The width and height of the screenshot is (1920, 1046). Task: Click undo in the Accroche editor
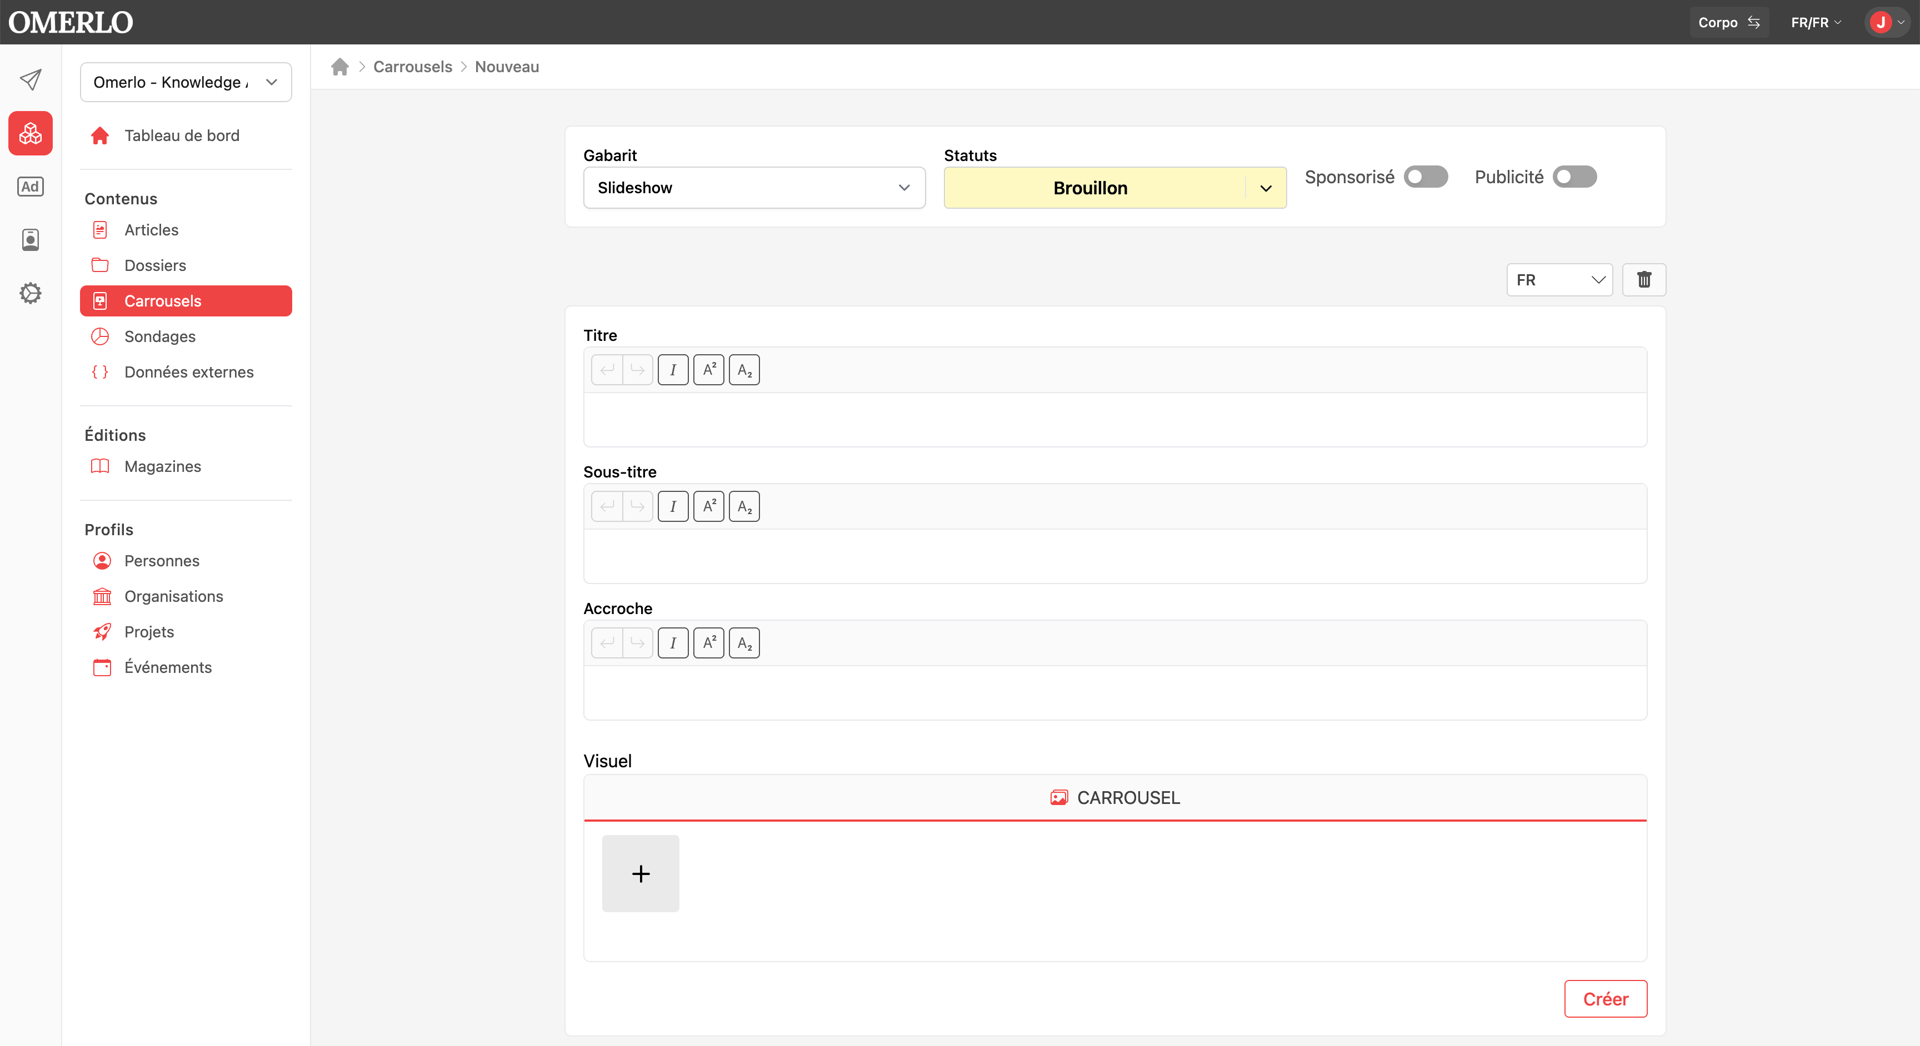[x=607, y=643]
